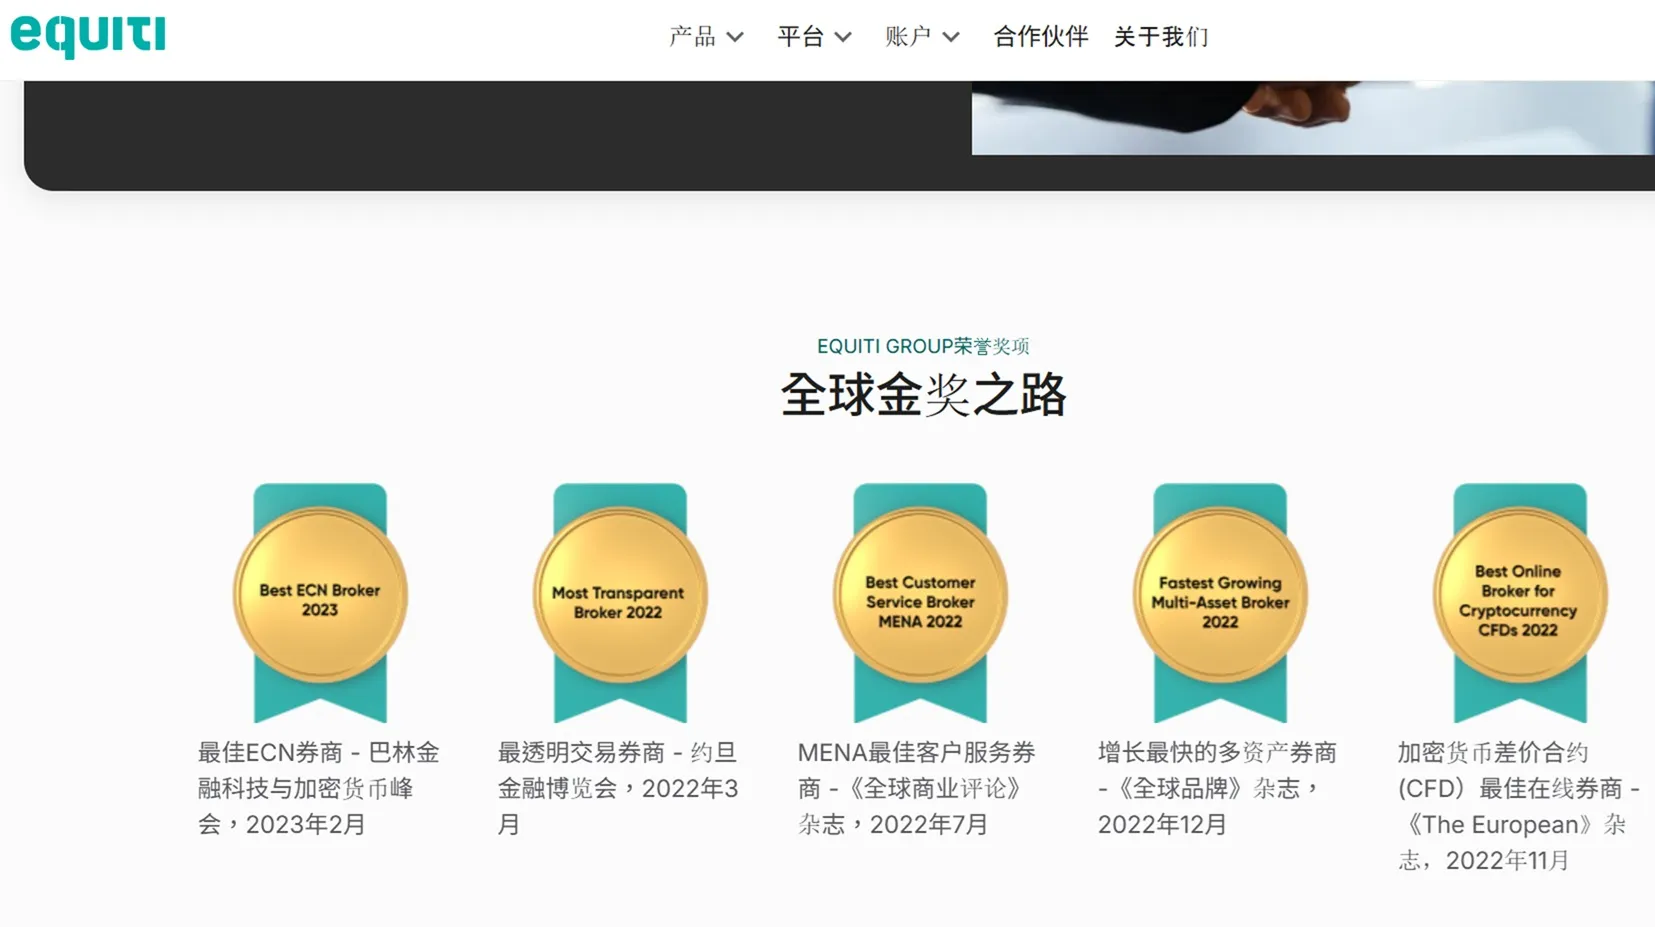Open the 产品 menu label
Screen dimensions: 1655x927
(693, 37)
